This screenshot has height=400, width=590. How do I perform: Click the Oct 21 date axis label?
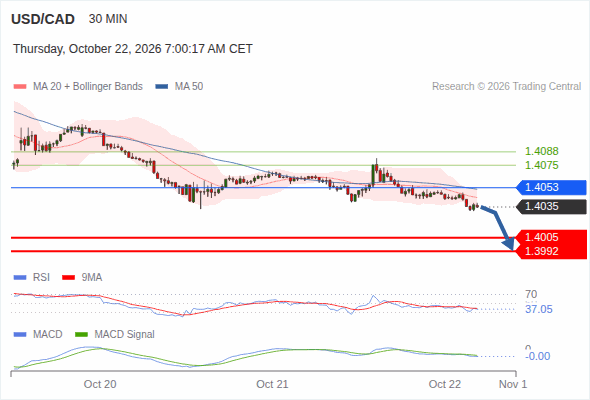(x=272, y=384)
